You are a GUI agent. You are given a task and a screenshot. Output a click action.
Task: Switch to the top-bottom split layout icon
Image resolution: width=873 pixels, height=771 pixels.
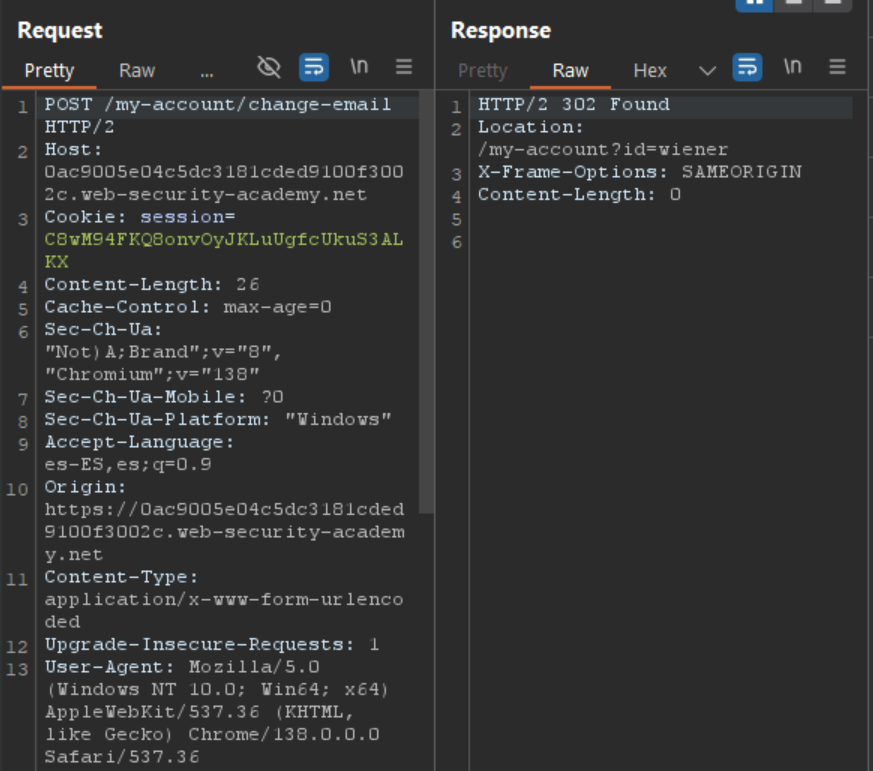(x=793, y=3)
